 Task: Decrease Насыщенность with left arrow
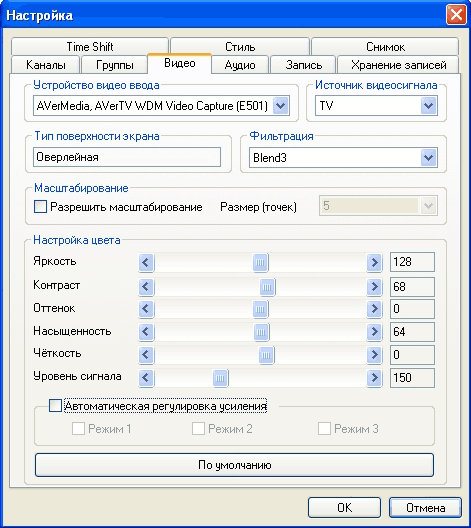(146, 332)
